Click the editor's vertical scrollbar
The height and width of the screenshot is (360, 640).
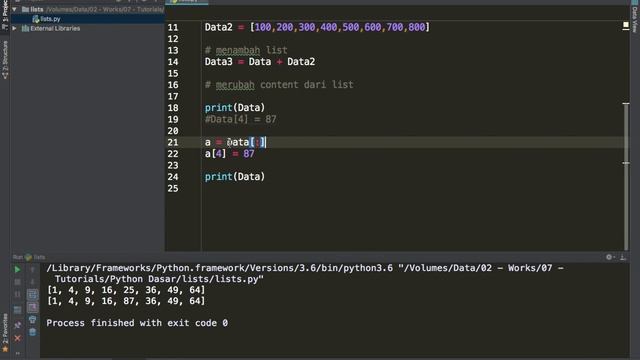pos(626,176)
